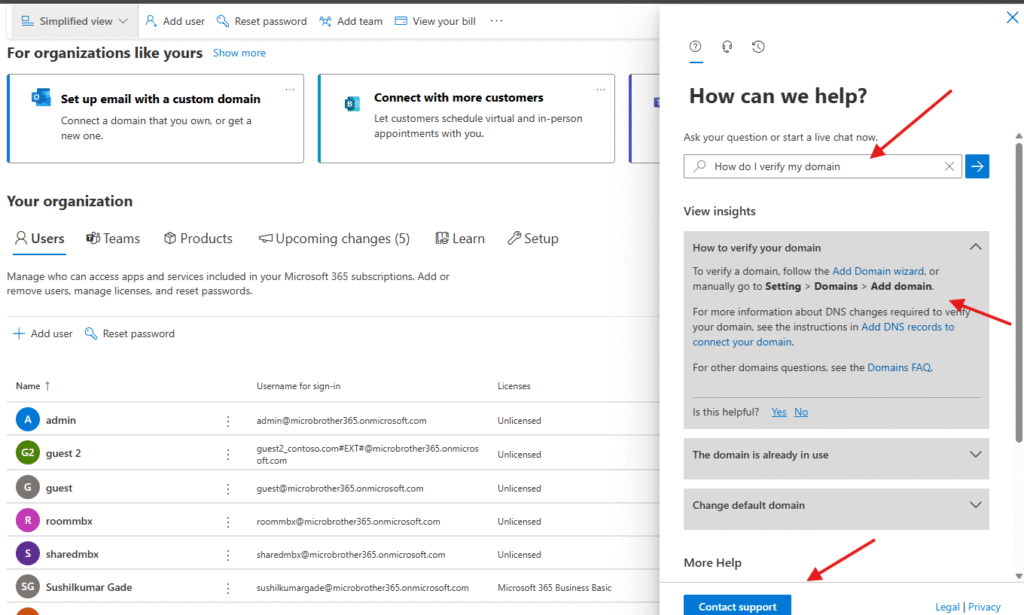The image size is (1024, 615).
Task: Open the support headset icon tab
Action: (x=727, y=47)
